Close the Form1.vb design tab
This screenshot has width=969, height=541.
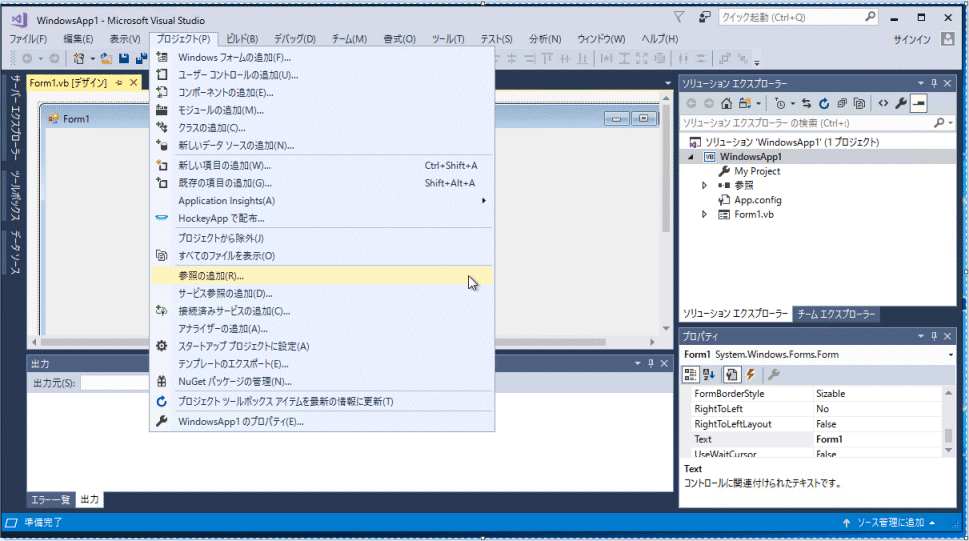point(133,83)
